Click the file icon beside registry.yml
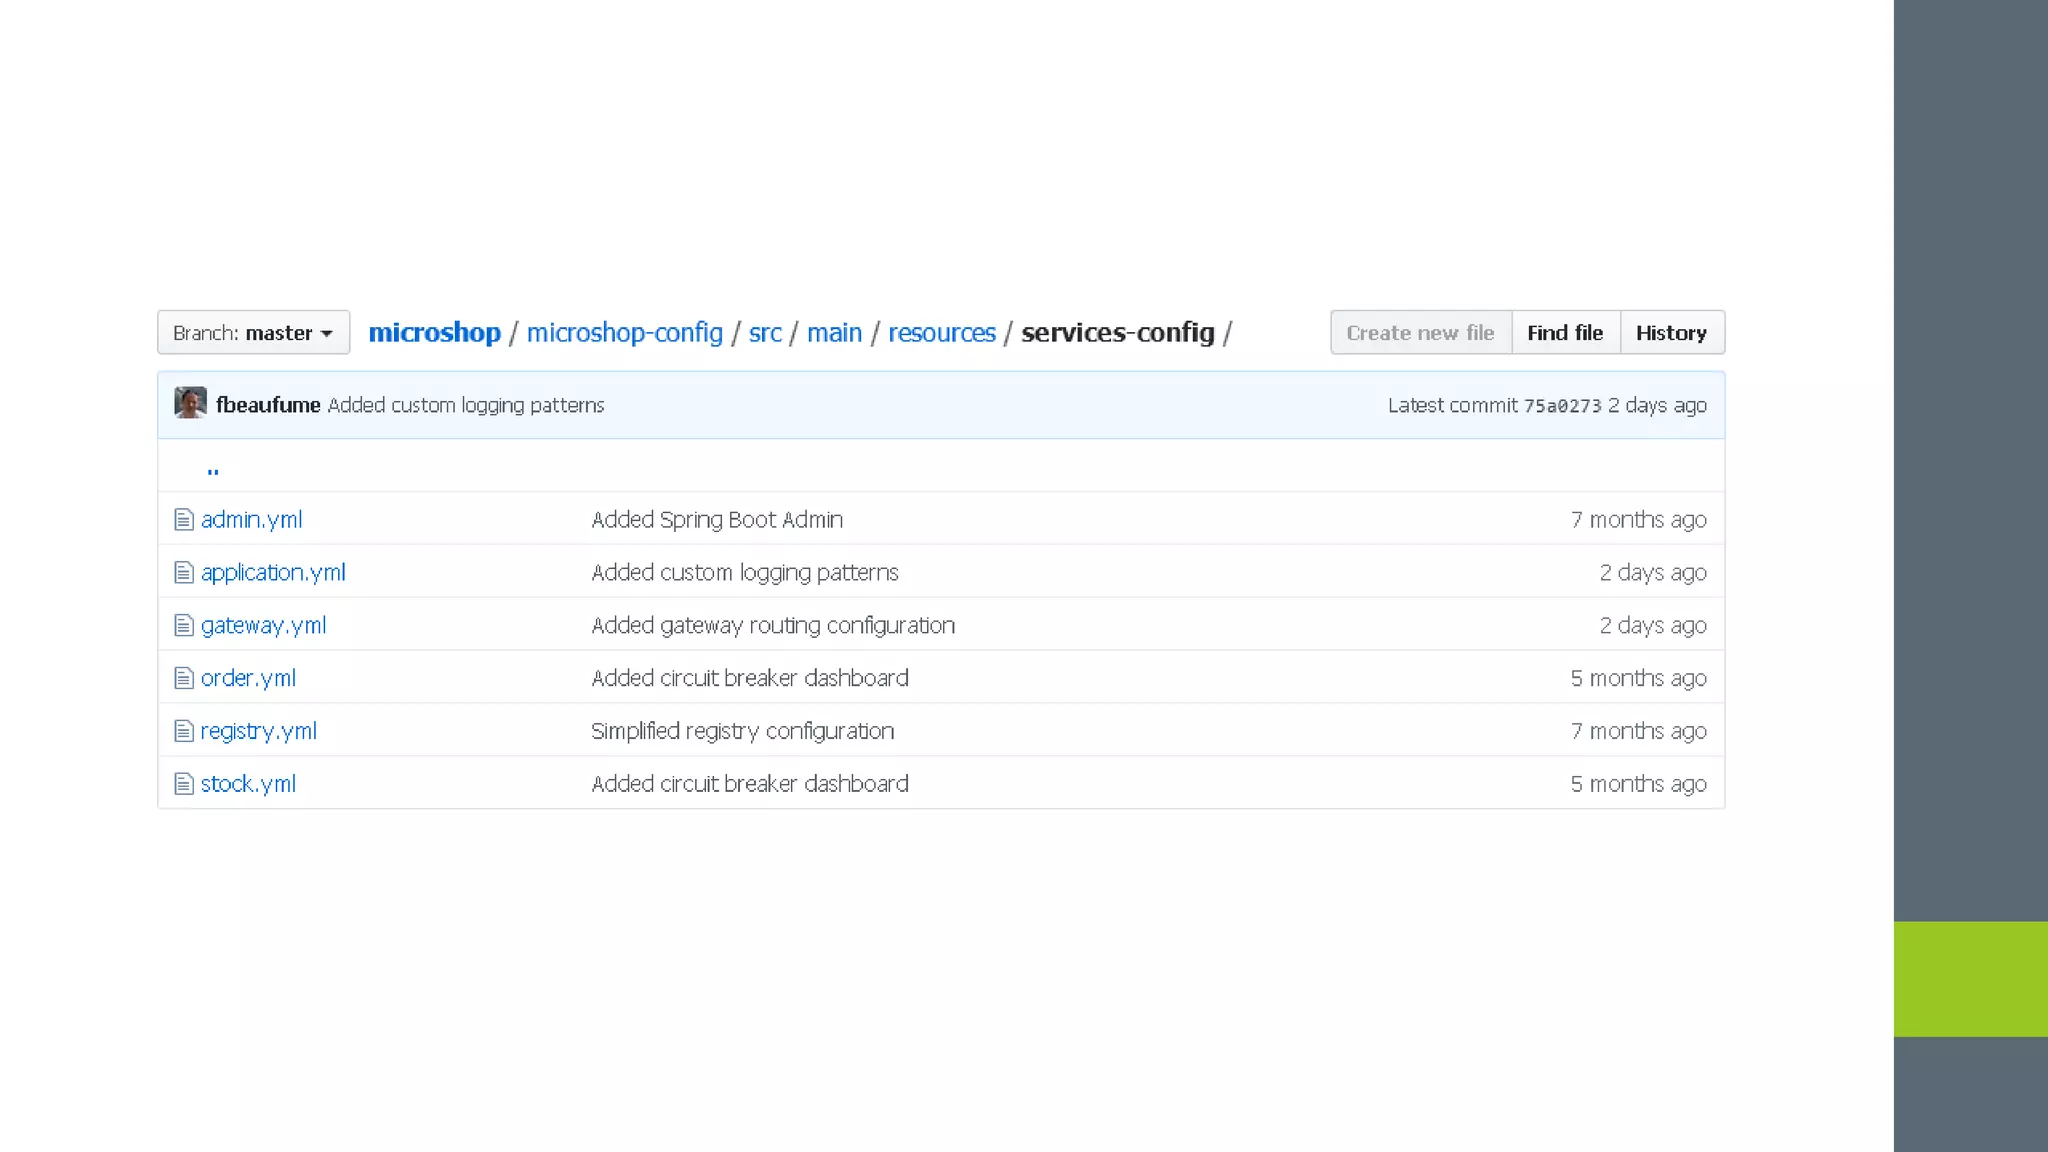The width and height of the screenshot is (2048, 1152). point(183,731)
